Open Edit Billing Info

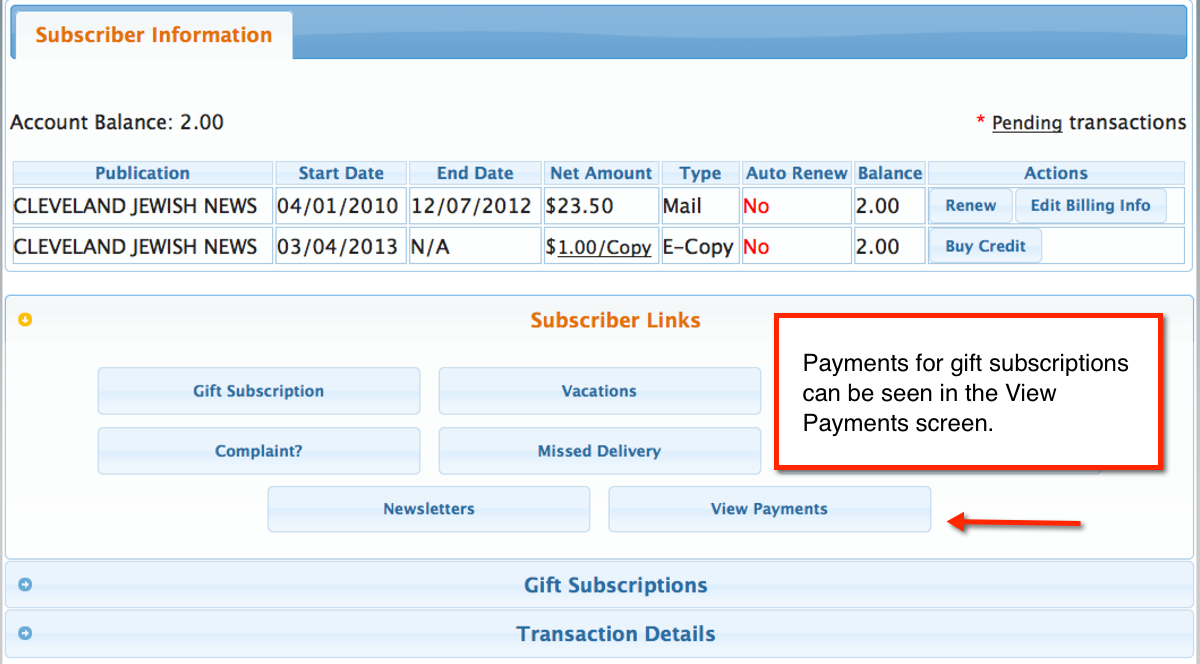pos(1091,206)
